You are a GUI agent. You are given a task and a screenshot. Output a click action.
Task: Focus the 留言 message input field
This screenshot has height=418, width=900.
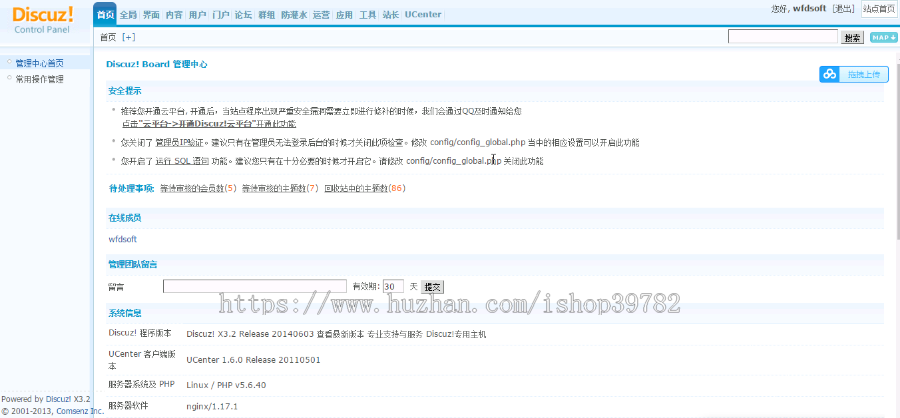coord(255,286)
